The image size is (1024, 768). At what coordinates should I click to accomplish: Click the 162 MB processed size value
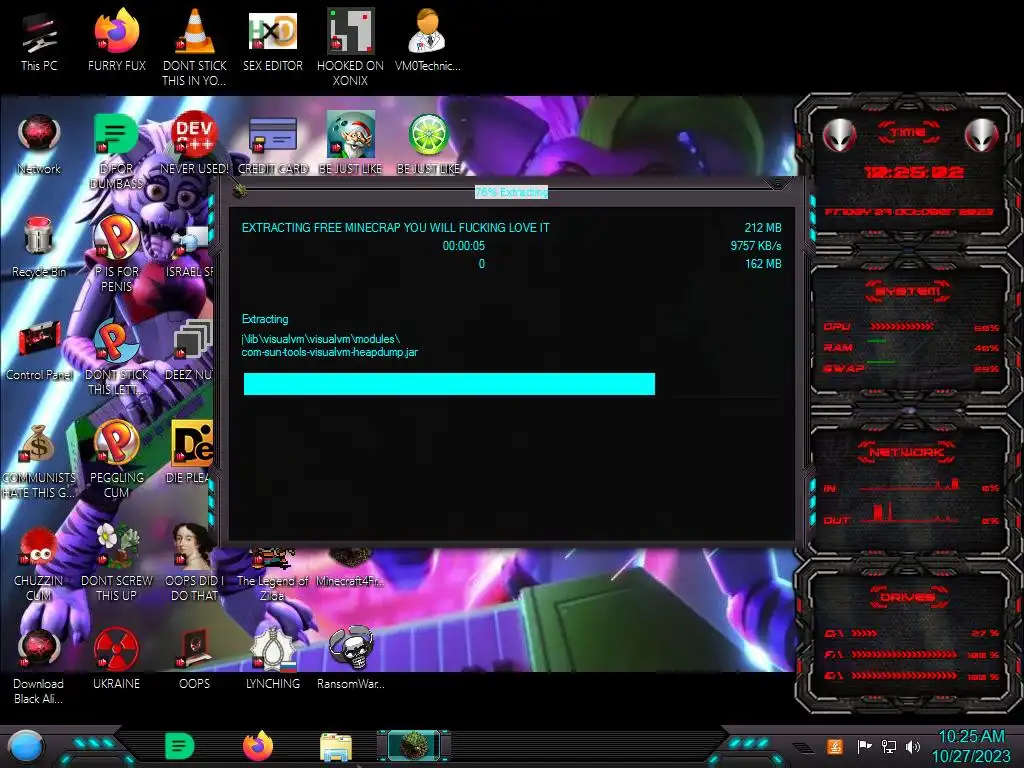coord(763,264)
